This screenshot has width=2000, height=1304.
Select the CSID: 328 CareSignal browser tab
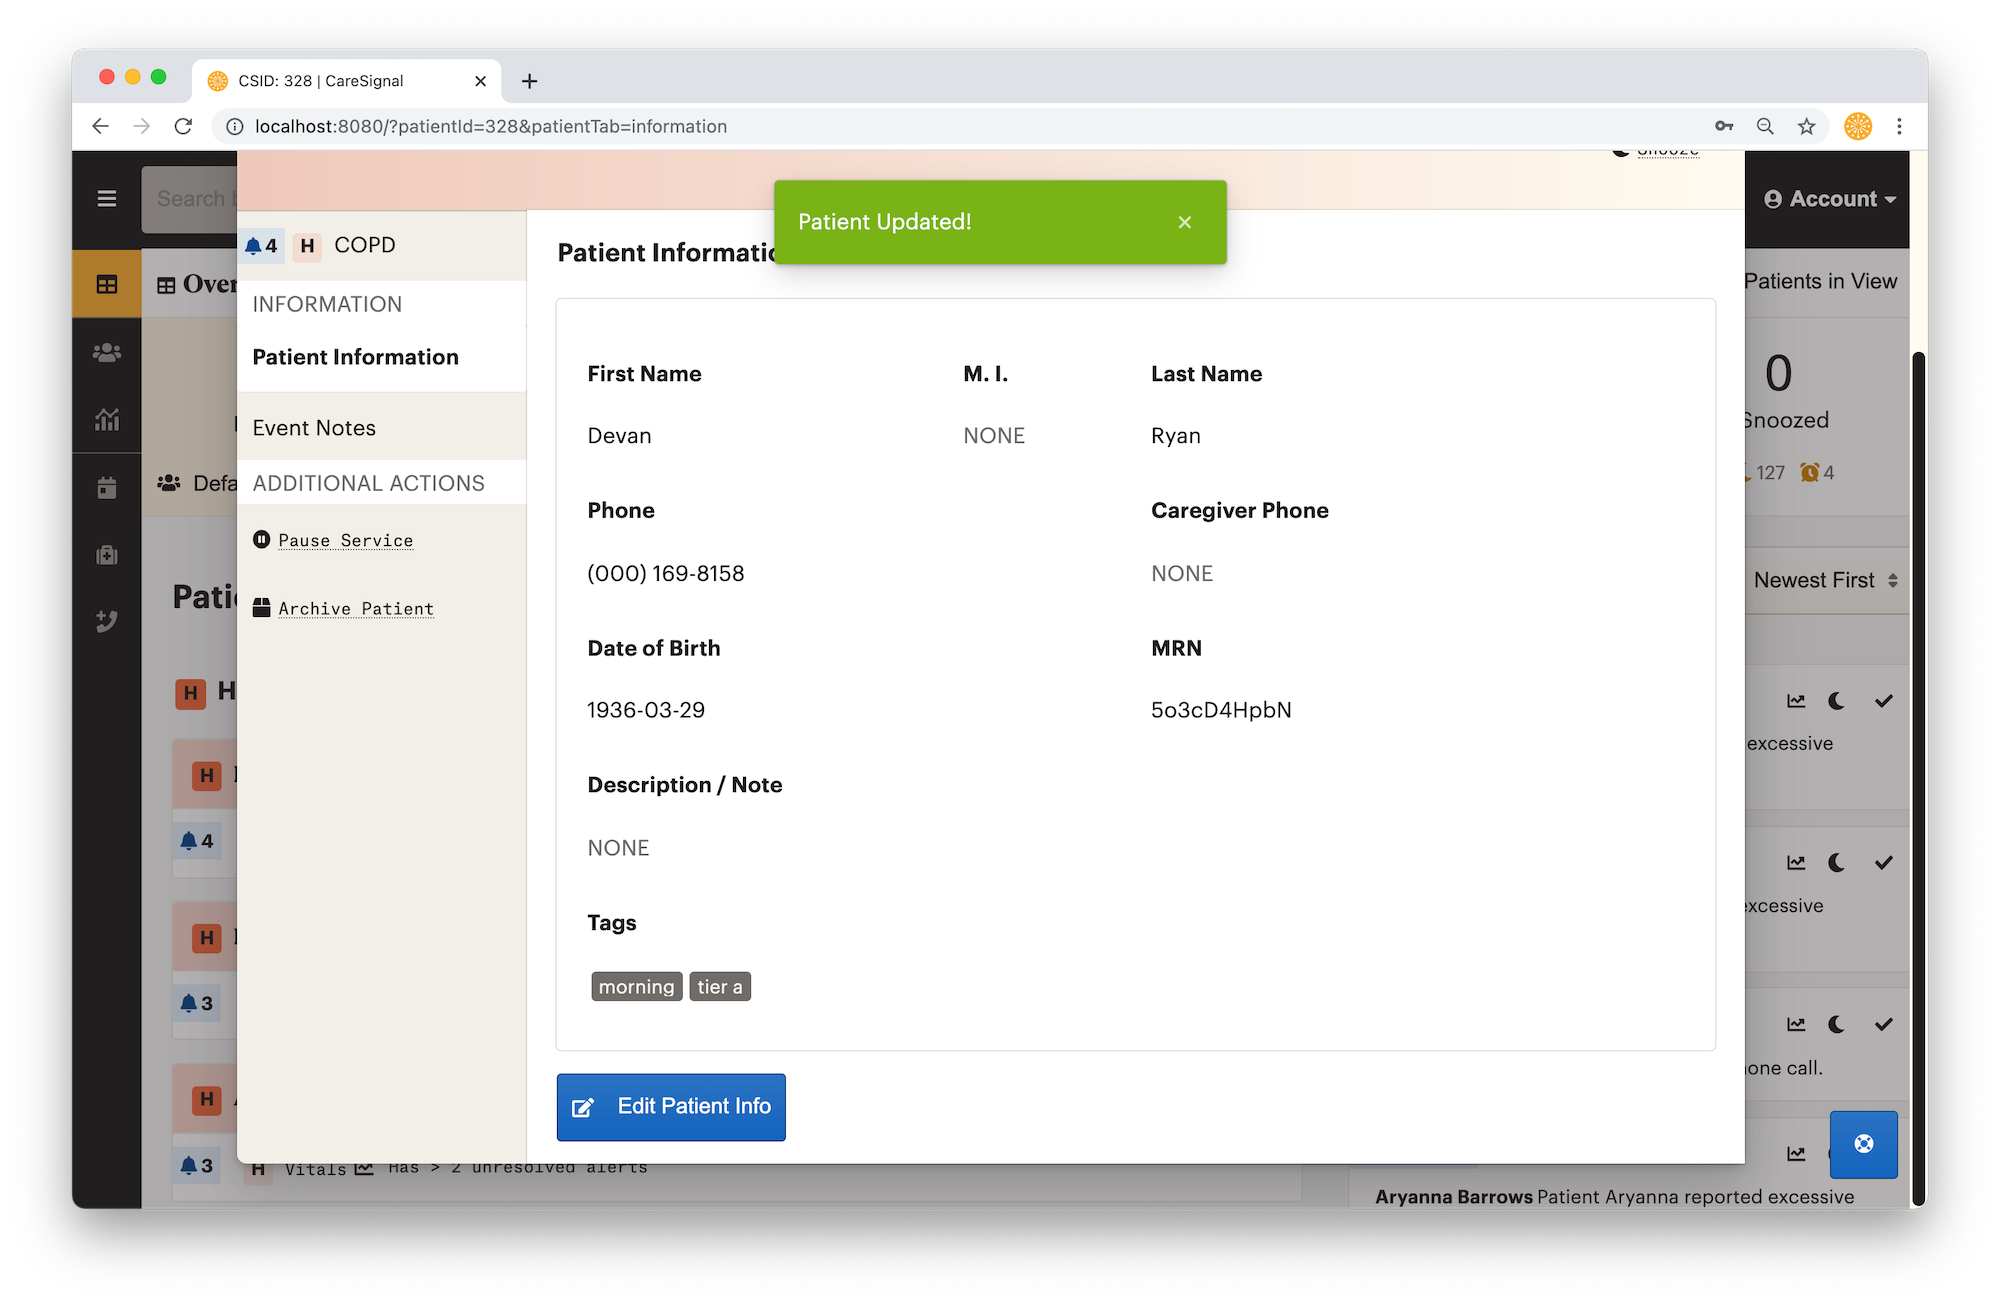coord(345,81)
